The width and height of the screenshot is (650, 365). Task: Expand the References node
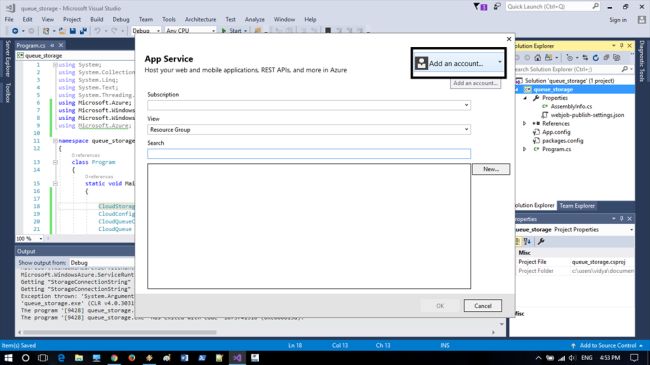524,124
